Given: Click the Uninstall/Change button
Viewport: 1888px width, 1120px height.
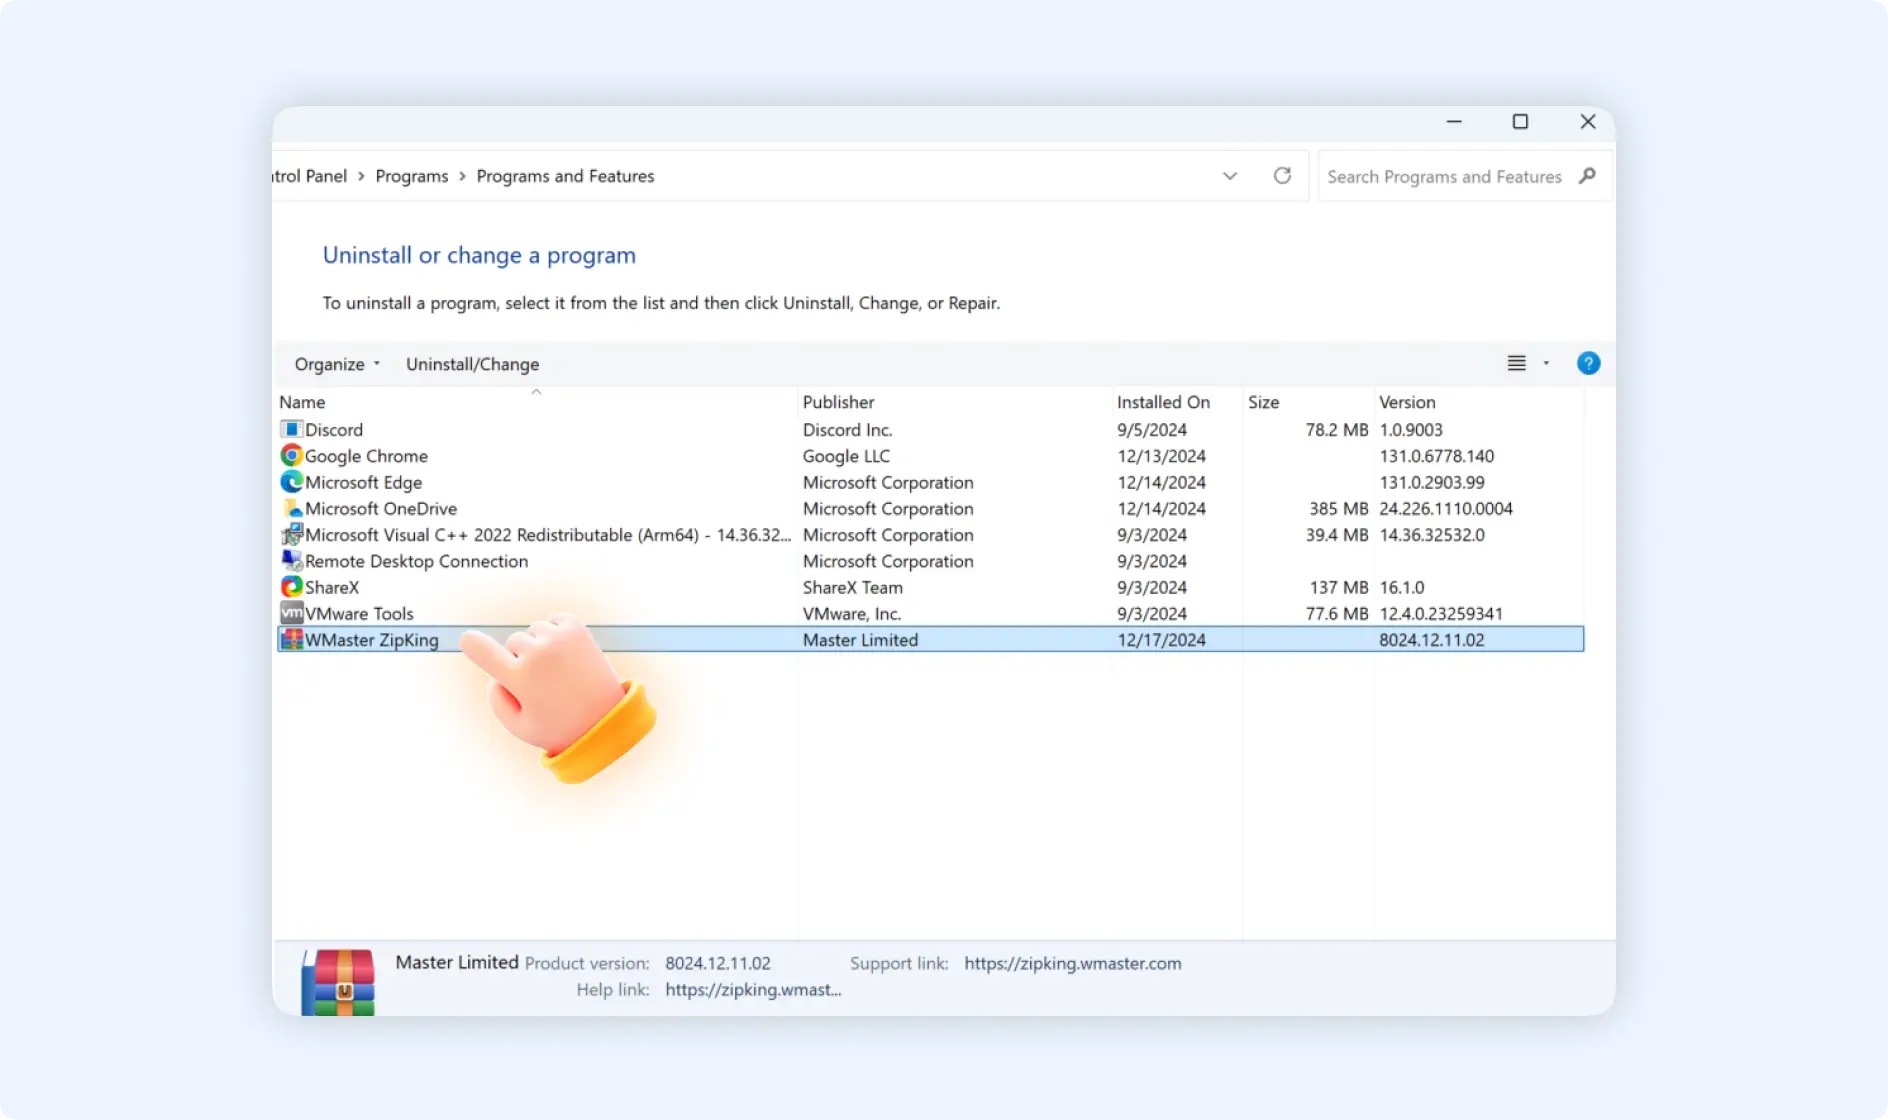Looking at the screenshot, I should click(472, 364).
